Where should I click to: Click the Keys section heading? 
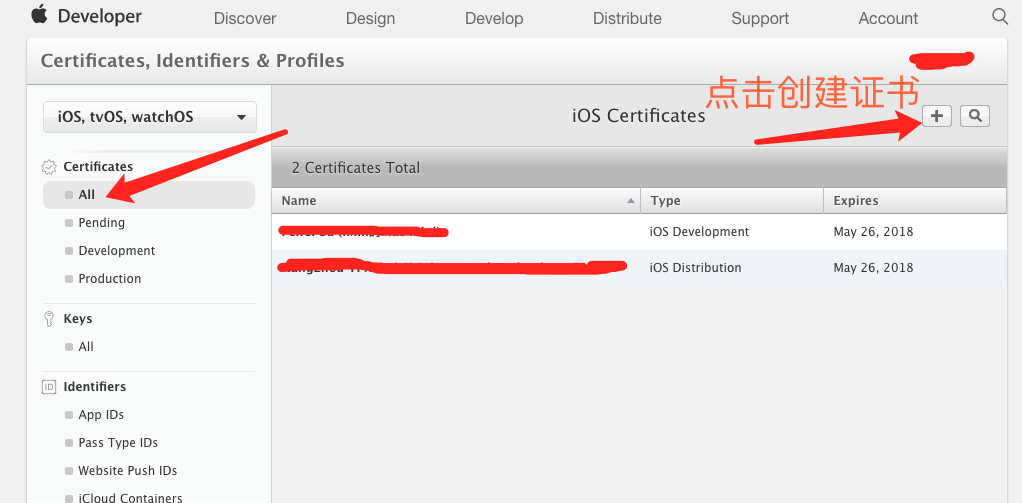(78, 319)
